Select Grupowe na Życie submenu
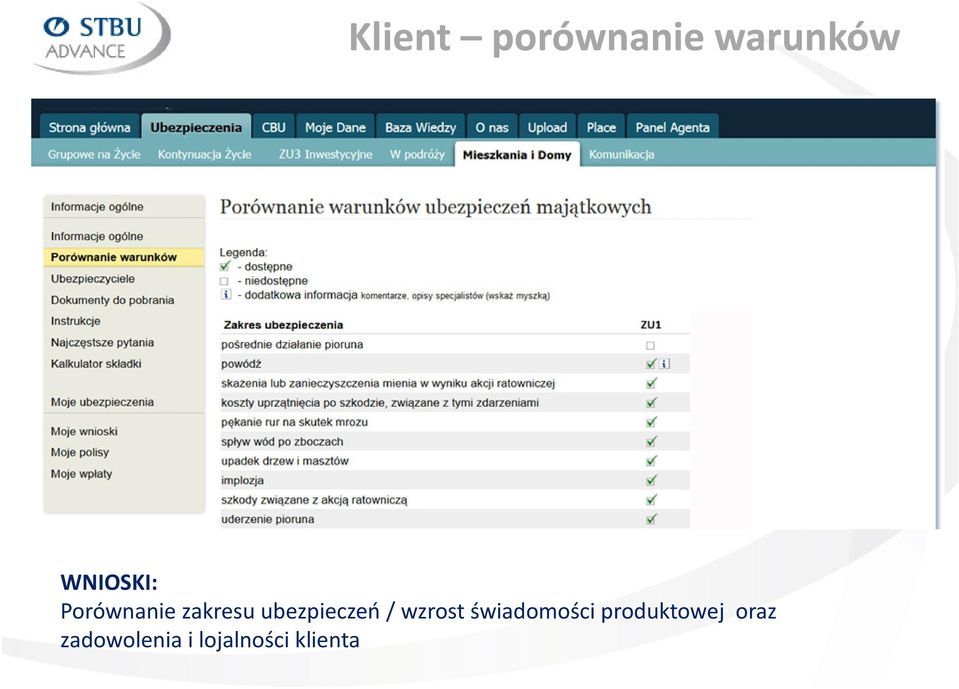Viewport: 959px width, 689px height. click(x=94, y=154)
